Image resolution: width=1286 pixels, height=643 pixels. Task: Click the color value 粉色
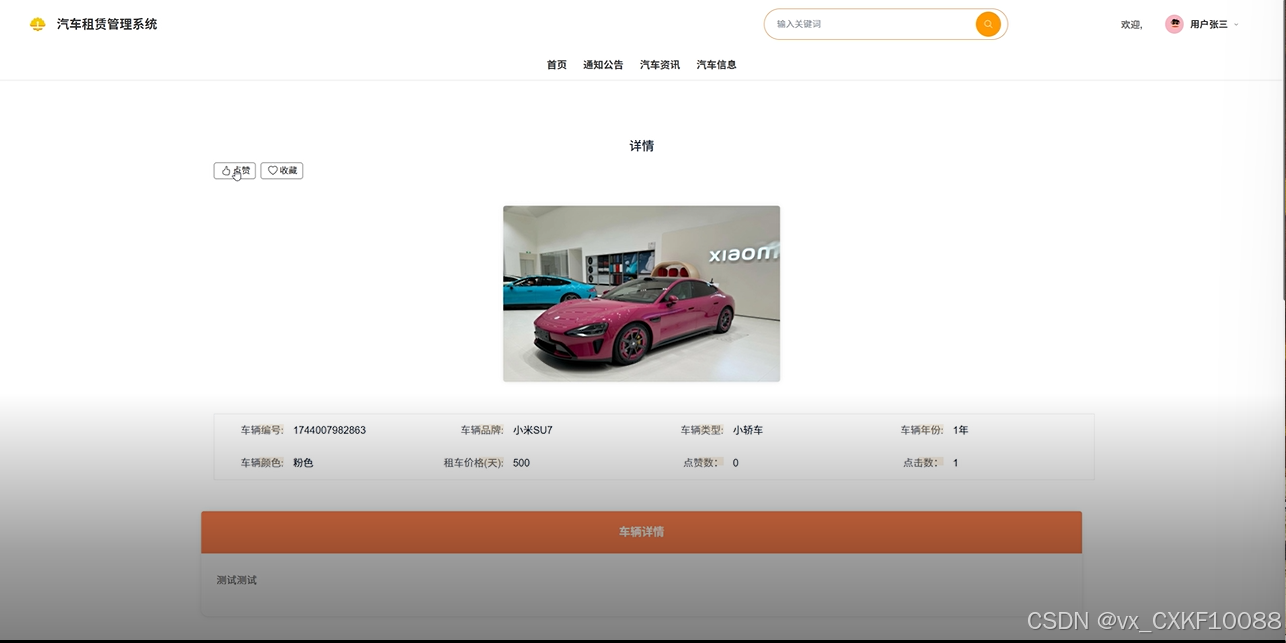click(303, 463)
